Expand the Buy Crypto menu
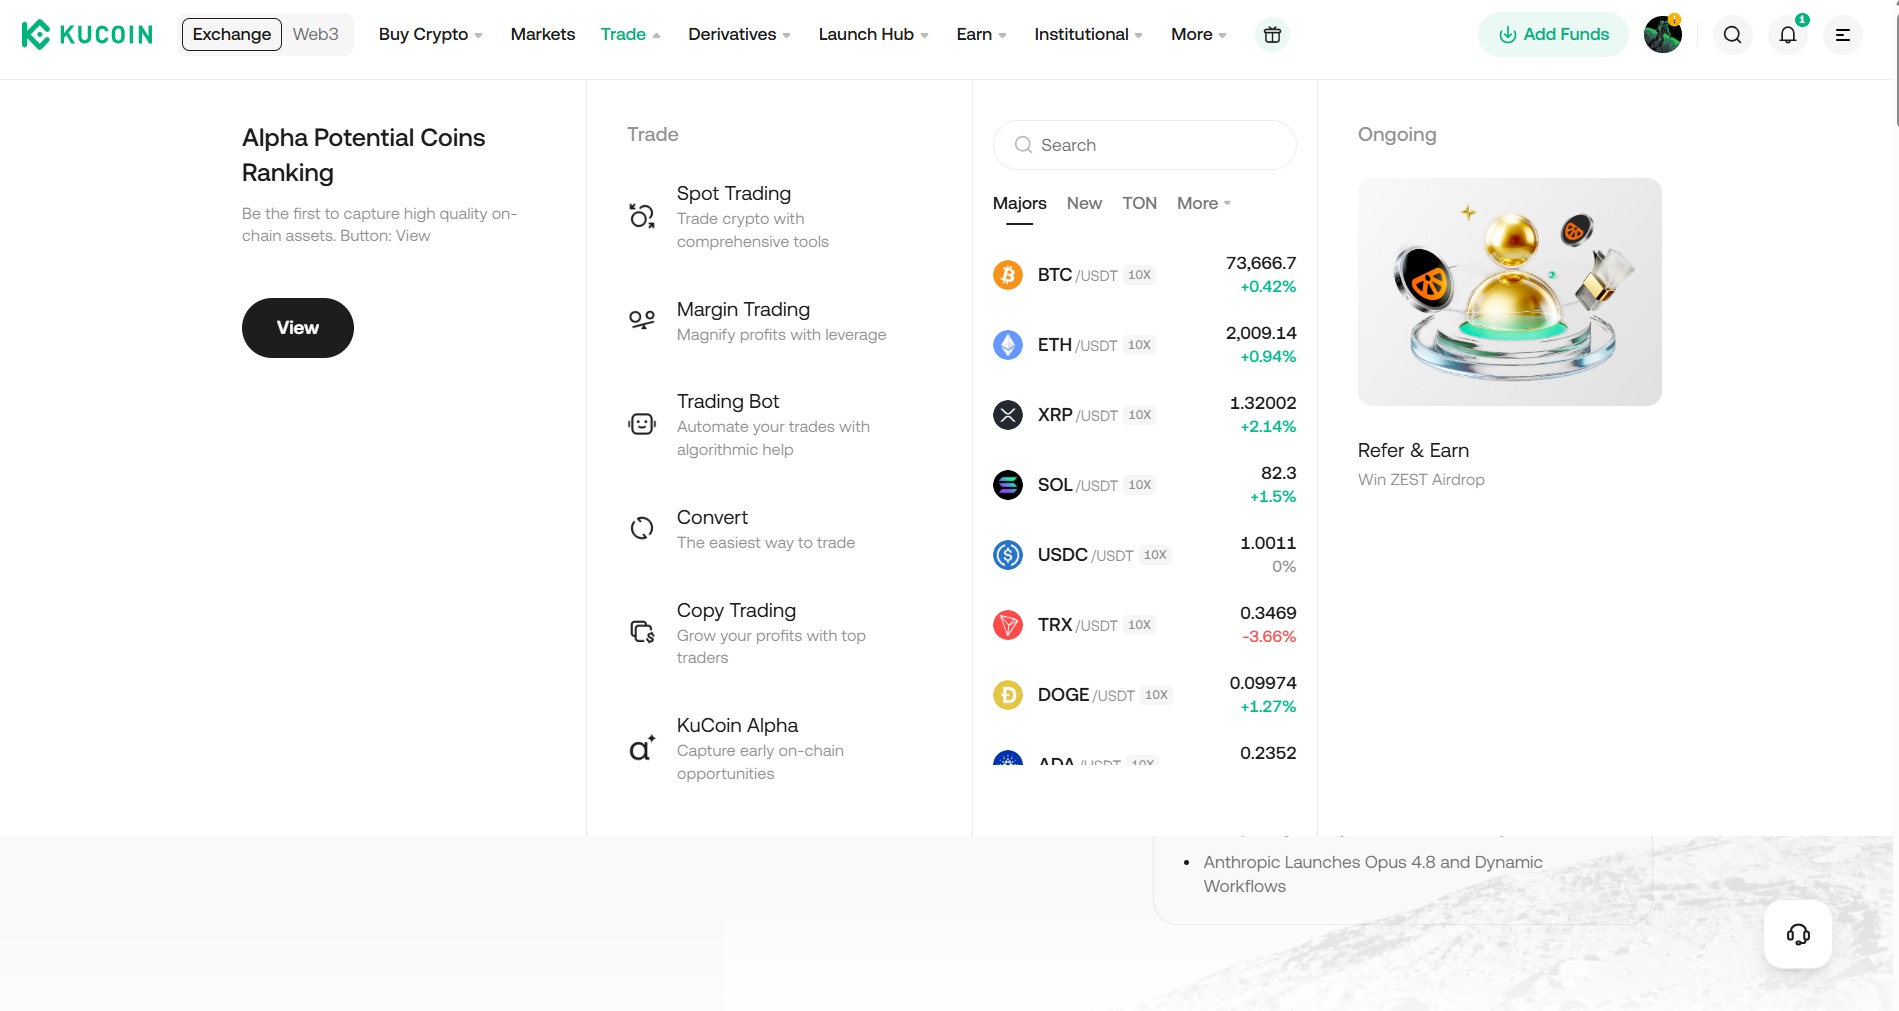The width and height of the screenshot is (1899, 1011). tap(431, 35)
